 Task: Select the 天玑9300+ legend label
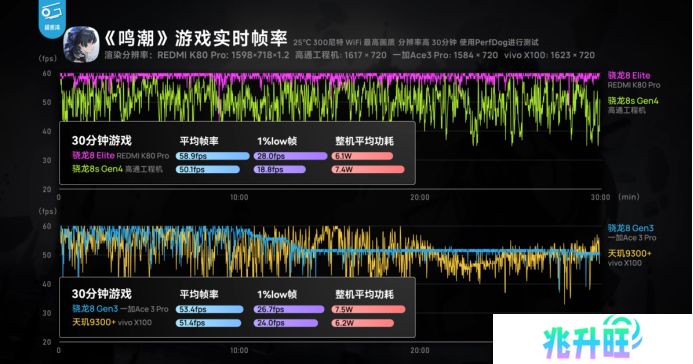point(629,253)
